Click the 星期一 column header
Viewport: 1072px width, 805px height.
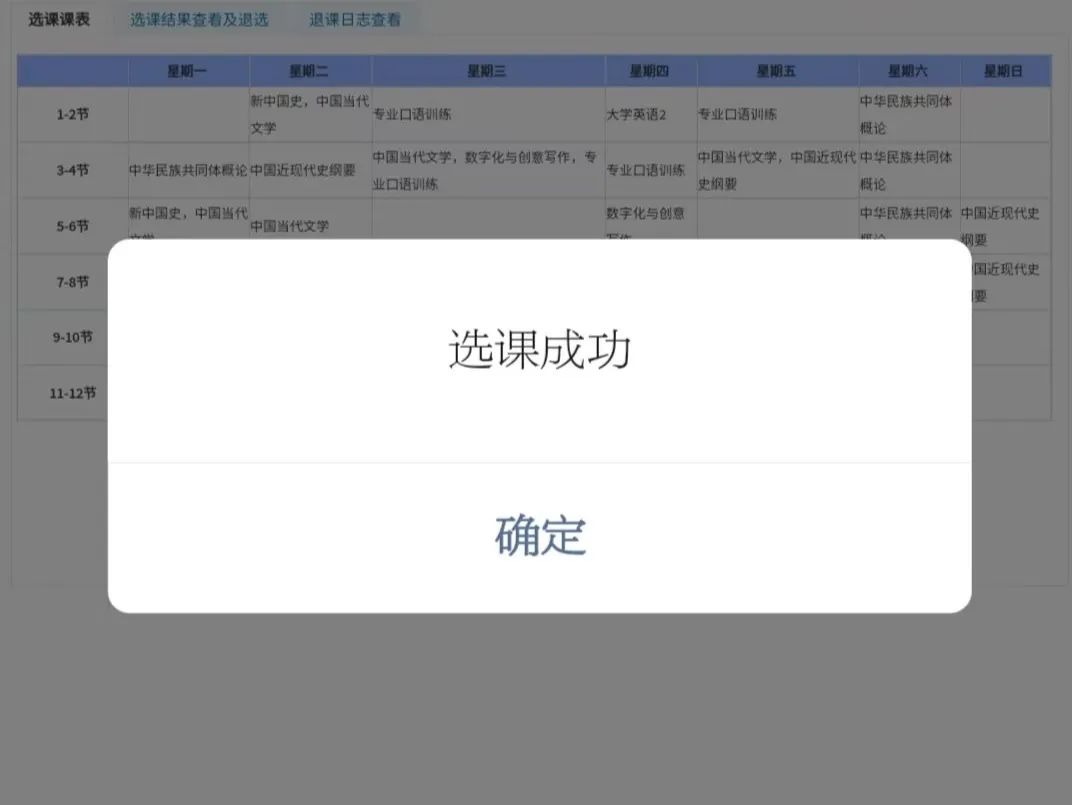point(189,71)
